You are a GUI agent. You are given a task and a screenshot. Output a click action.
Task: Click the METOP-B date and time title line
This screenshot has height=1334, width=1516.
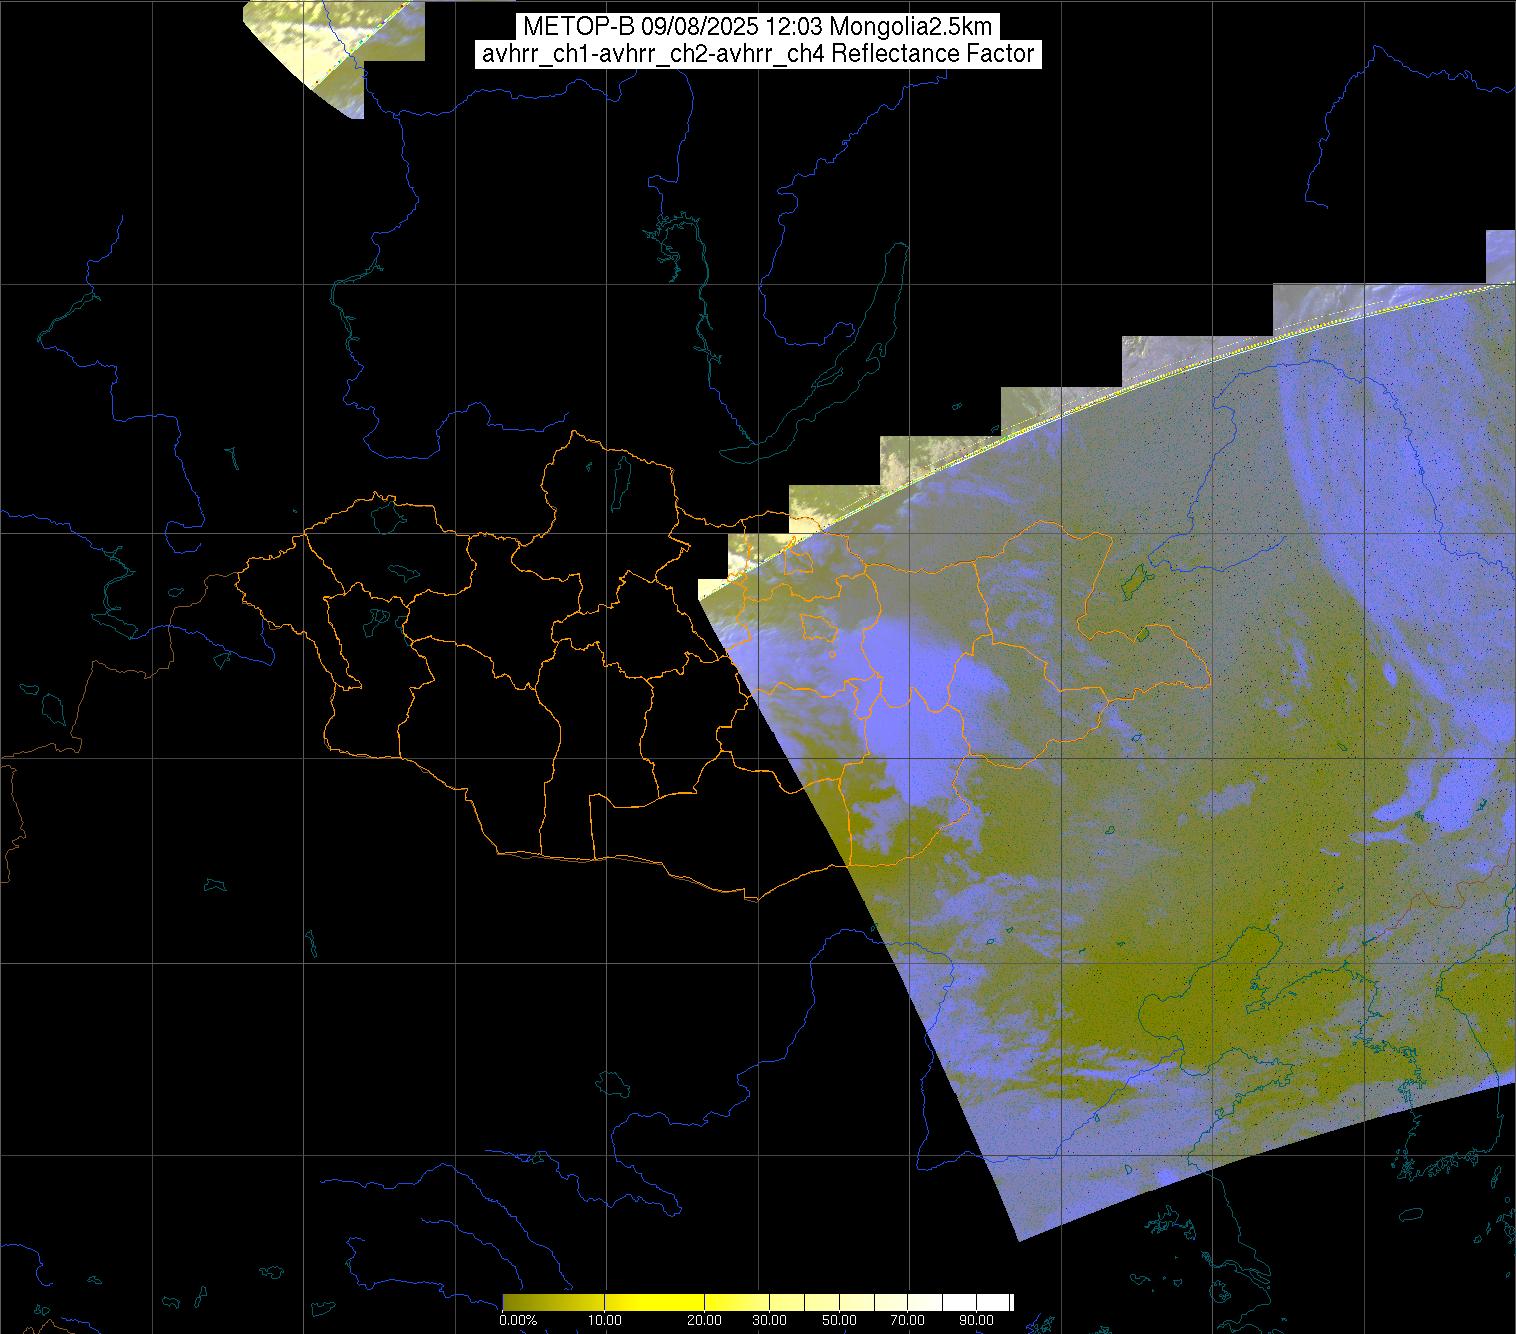(757, 27)
